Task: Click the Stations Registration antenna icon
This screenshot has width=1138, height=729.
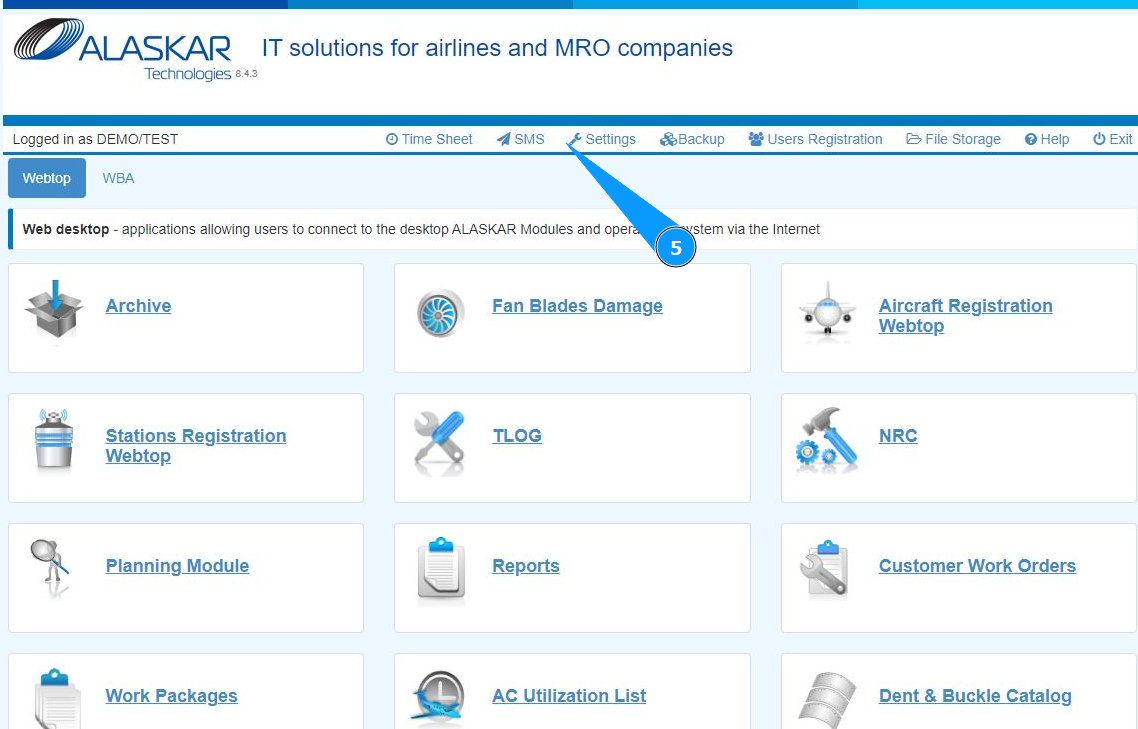Action: coord(54,438)
